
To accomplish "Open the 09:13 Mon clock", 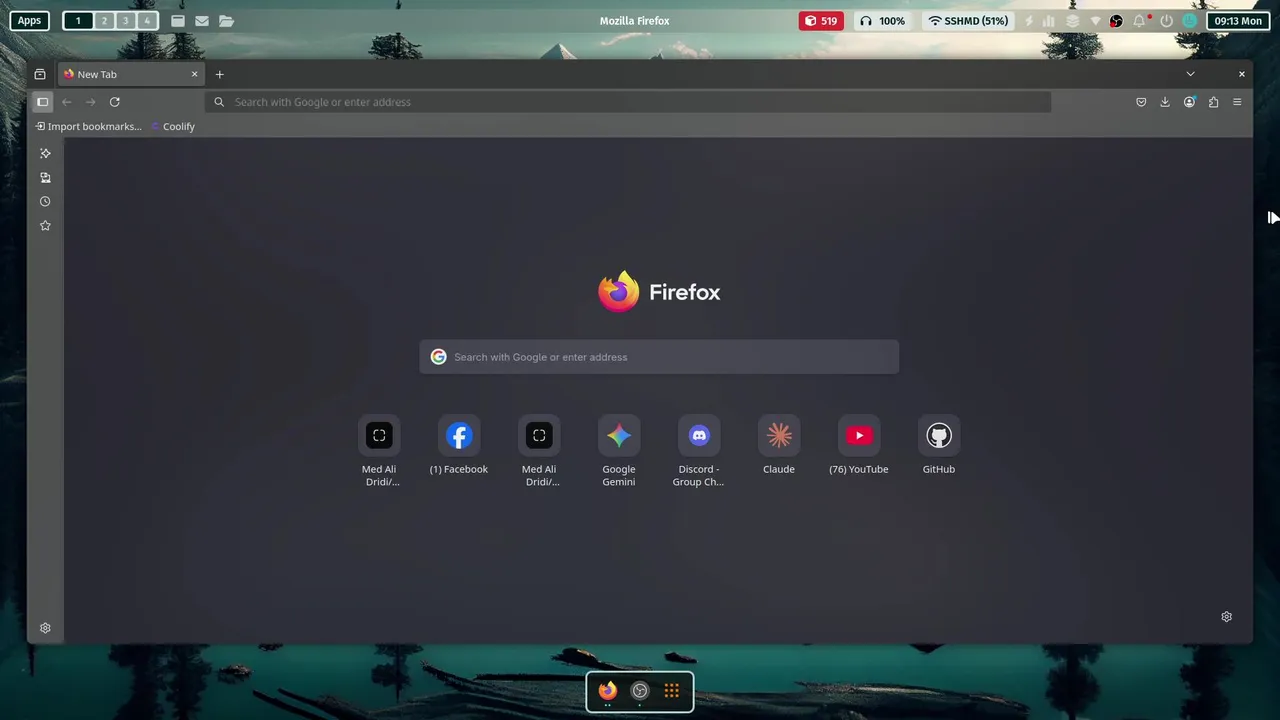I will tap(1238, 20).
